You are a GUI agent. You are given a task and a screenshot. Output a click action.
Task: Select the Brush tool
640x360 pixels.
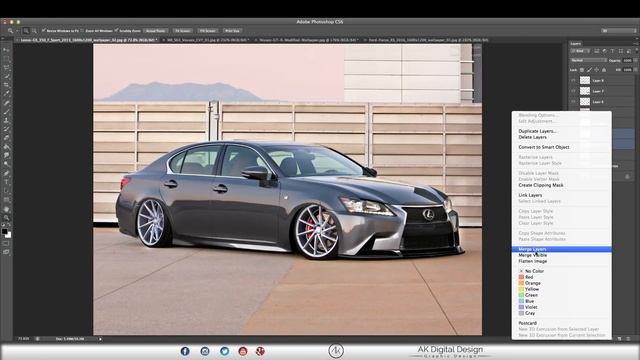coord(7,111)
